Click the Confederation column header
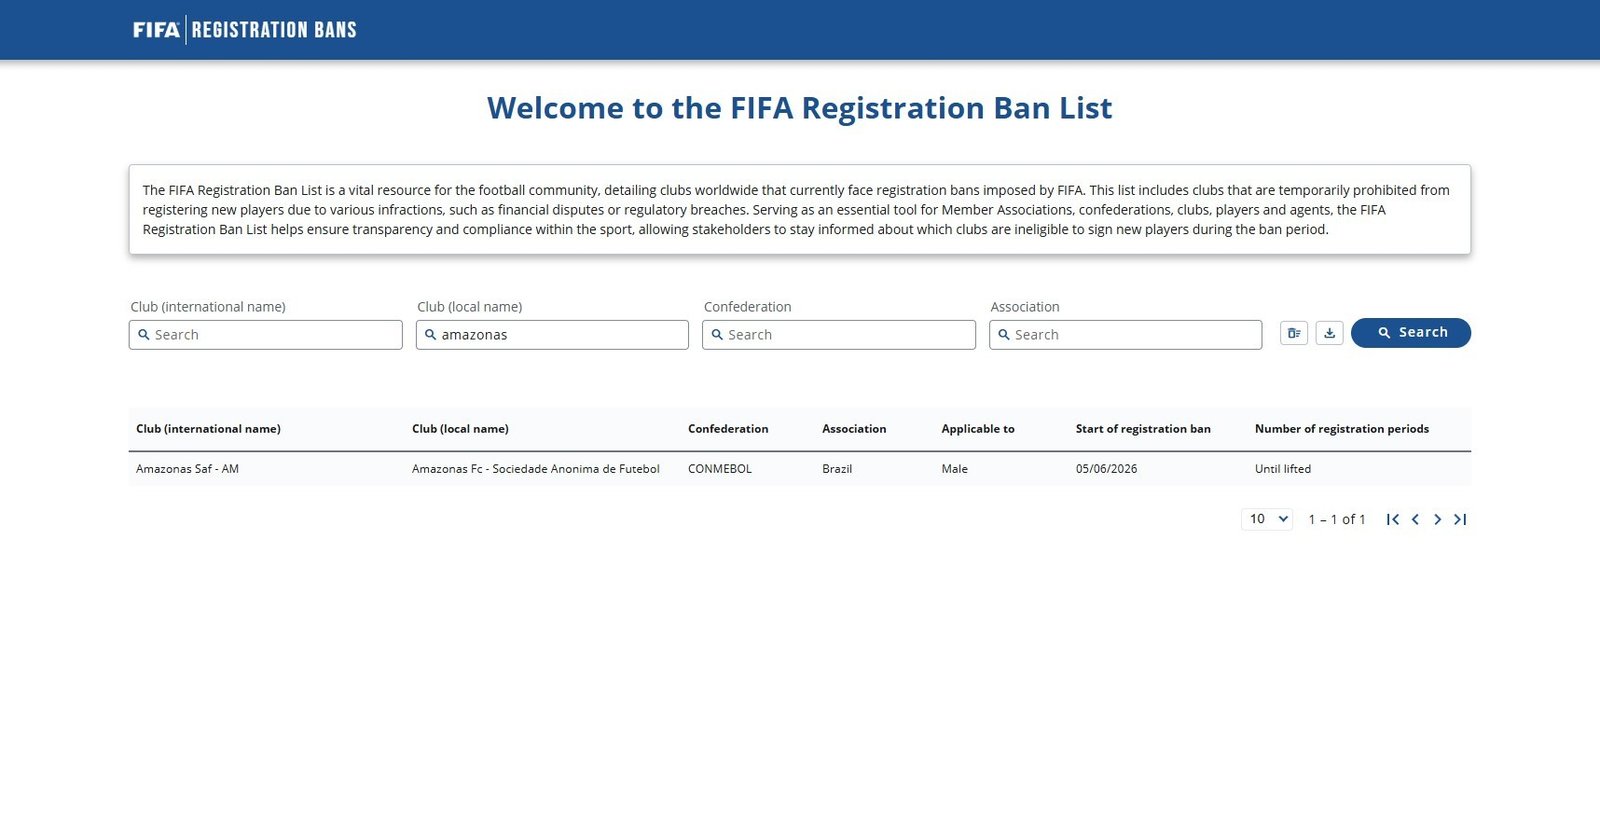This screenshot has height=830, width=1600. pos(728,429)
